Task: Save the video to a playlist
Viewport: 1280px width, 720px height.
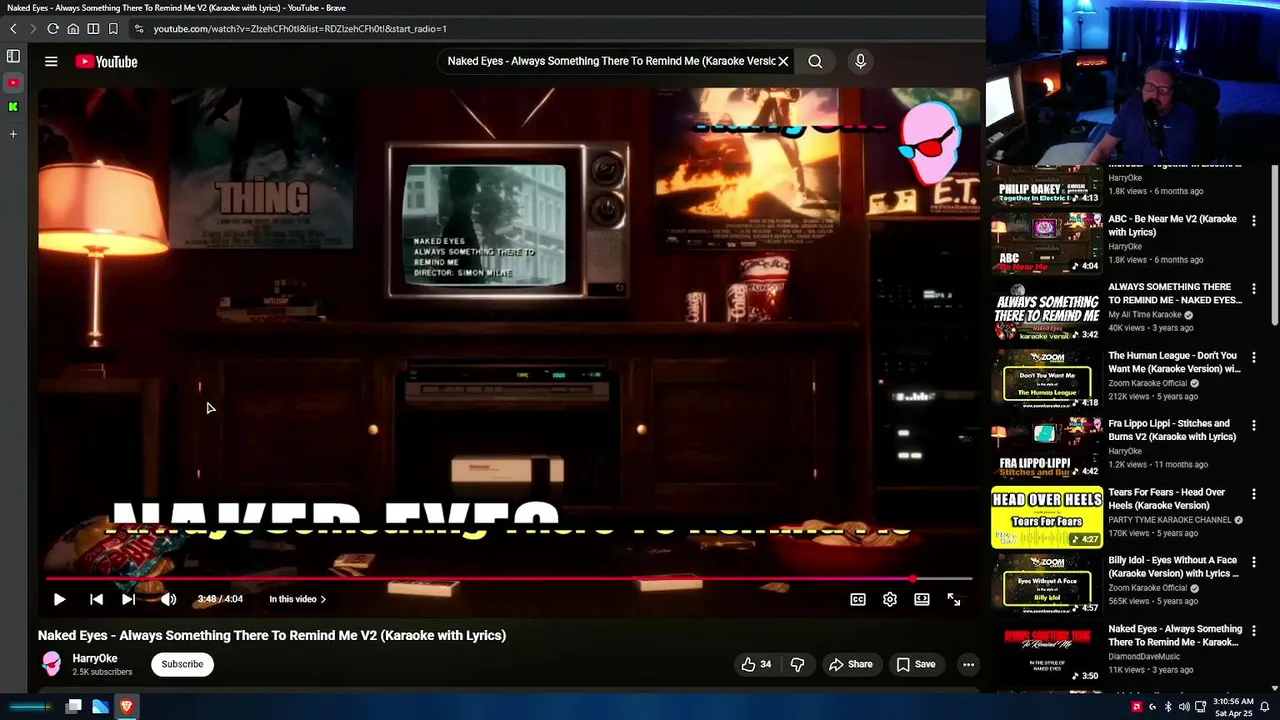Action: click(x=915, y=664)
